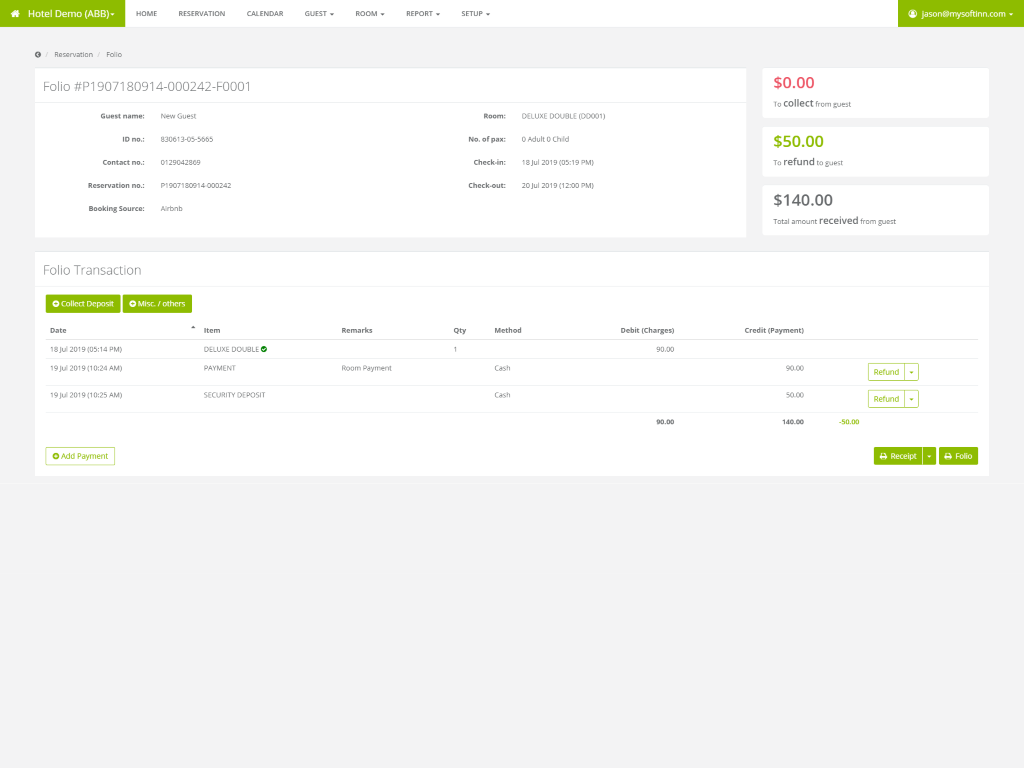Open the Guest menu
Screen dimensions: 1024x768
coord(319,14)
